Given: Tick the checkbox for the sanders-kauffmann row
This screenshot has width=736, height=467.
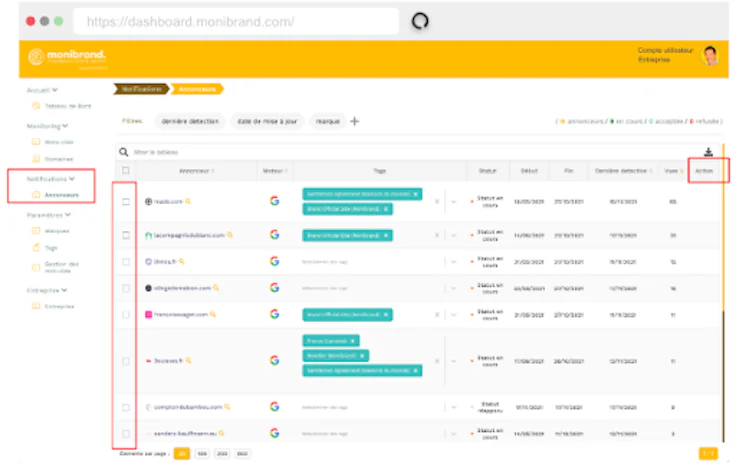Looking at the screenshot, I should click(x=126, y=433).
